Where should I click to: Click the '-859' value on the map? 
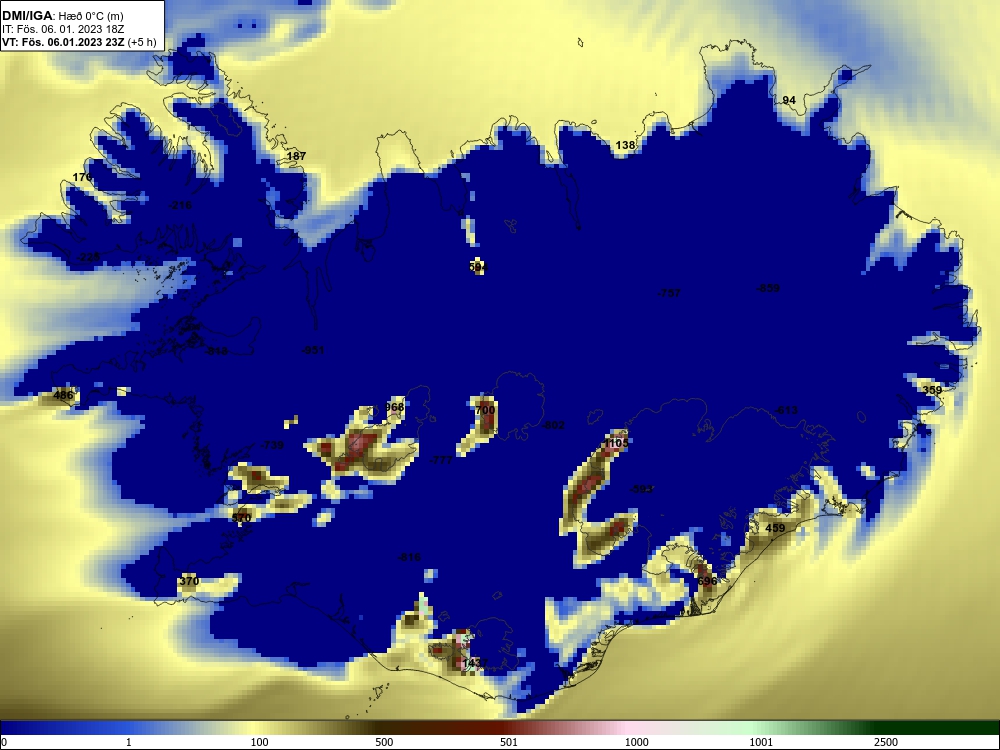pos(768,288)
